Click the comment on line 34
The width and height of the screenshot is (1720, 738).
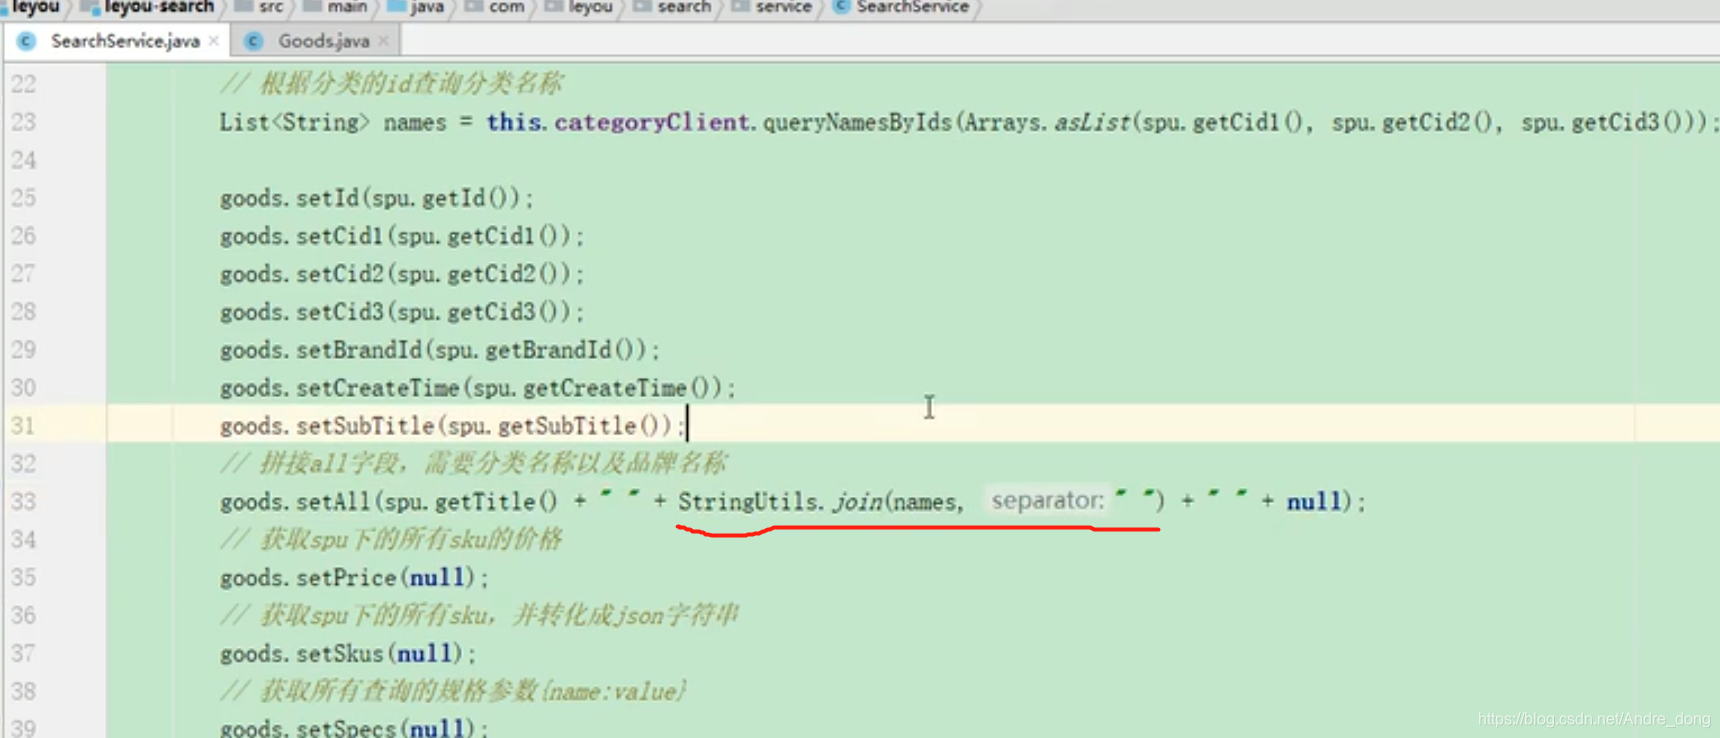[x=391, y=540]
